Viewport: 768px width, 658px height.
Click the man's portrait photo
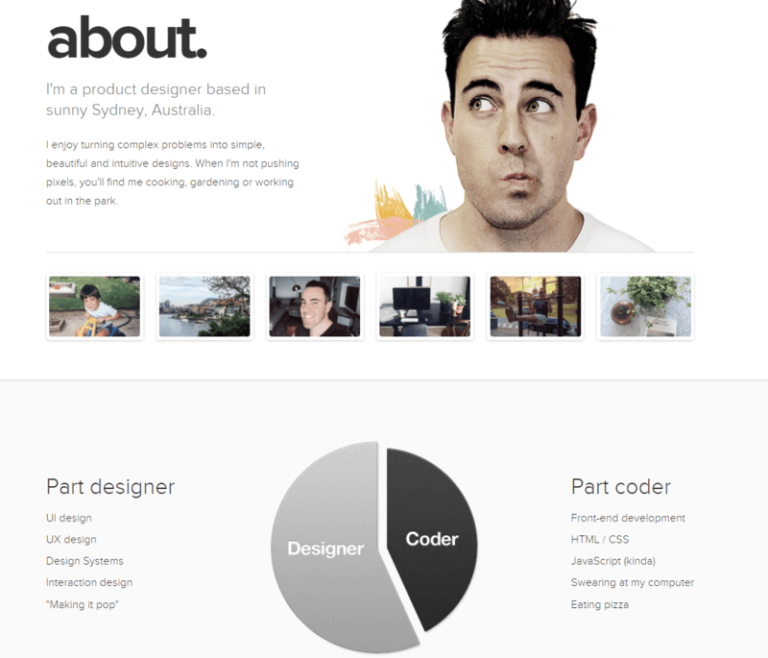(520, 120)
